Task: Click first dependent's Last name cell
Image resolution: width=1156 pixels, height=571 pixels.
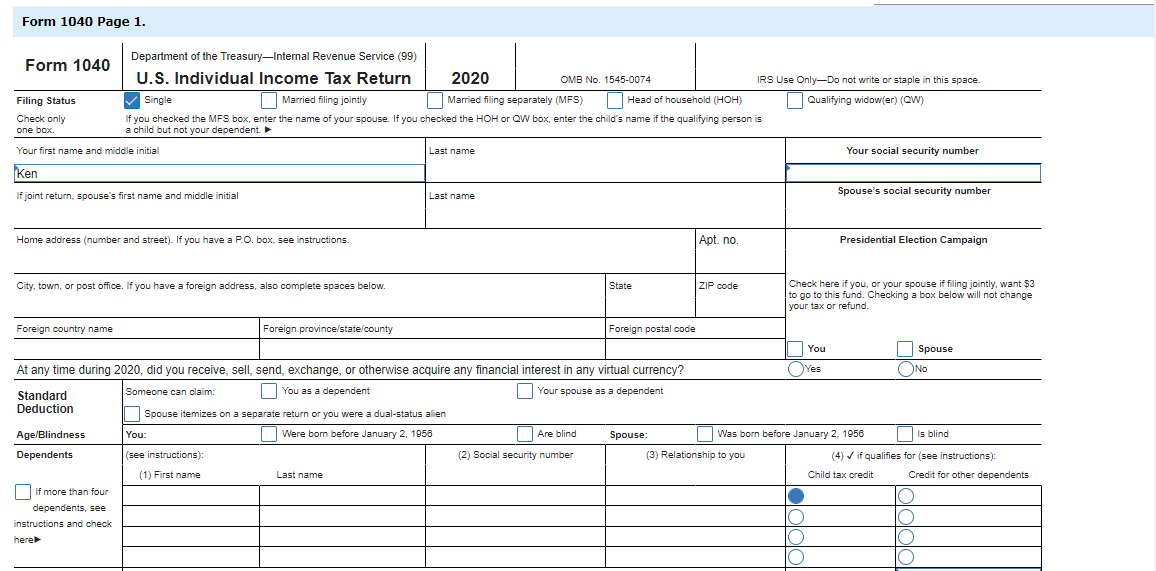Action: (343, 496)
